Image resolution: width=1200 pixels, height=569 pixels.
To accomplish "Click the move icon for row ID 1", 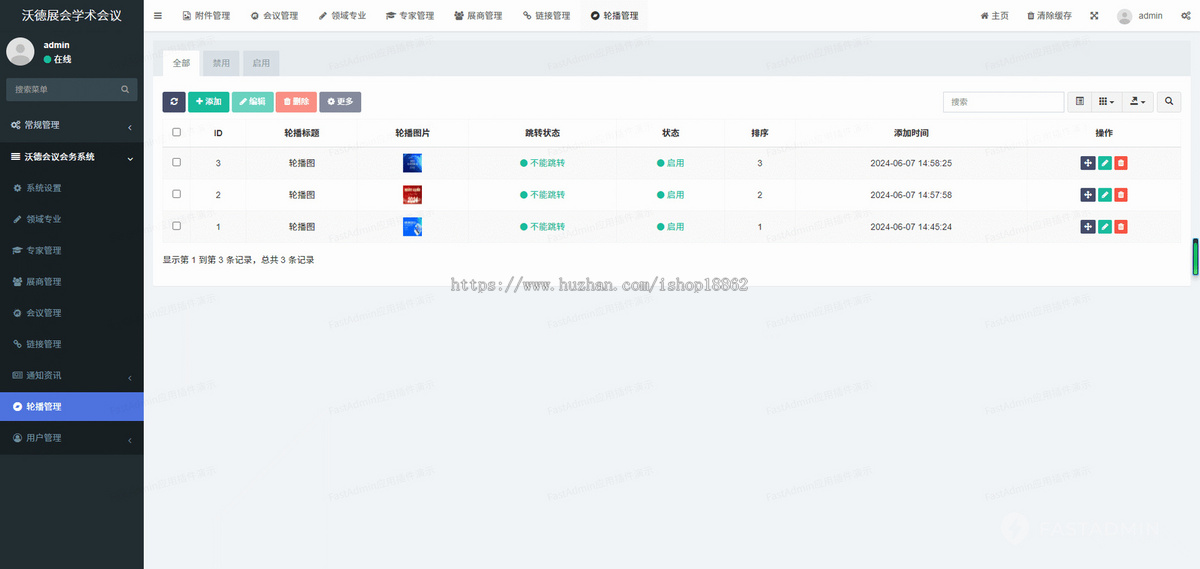I will pyautogui.click(x=1088, y=227).
